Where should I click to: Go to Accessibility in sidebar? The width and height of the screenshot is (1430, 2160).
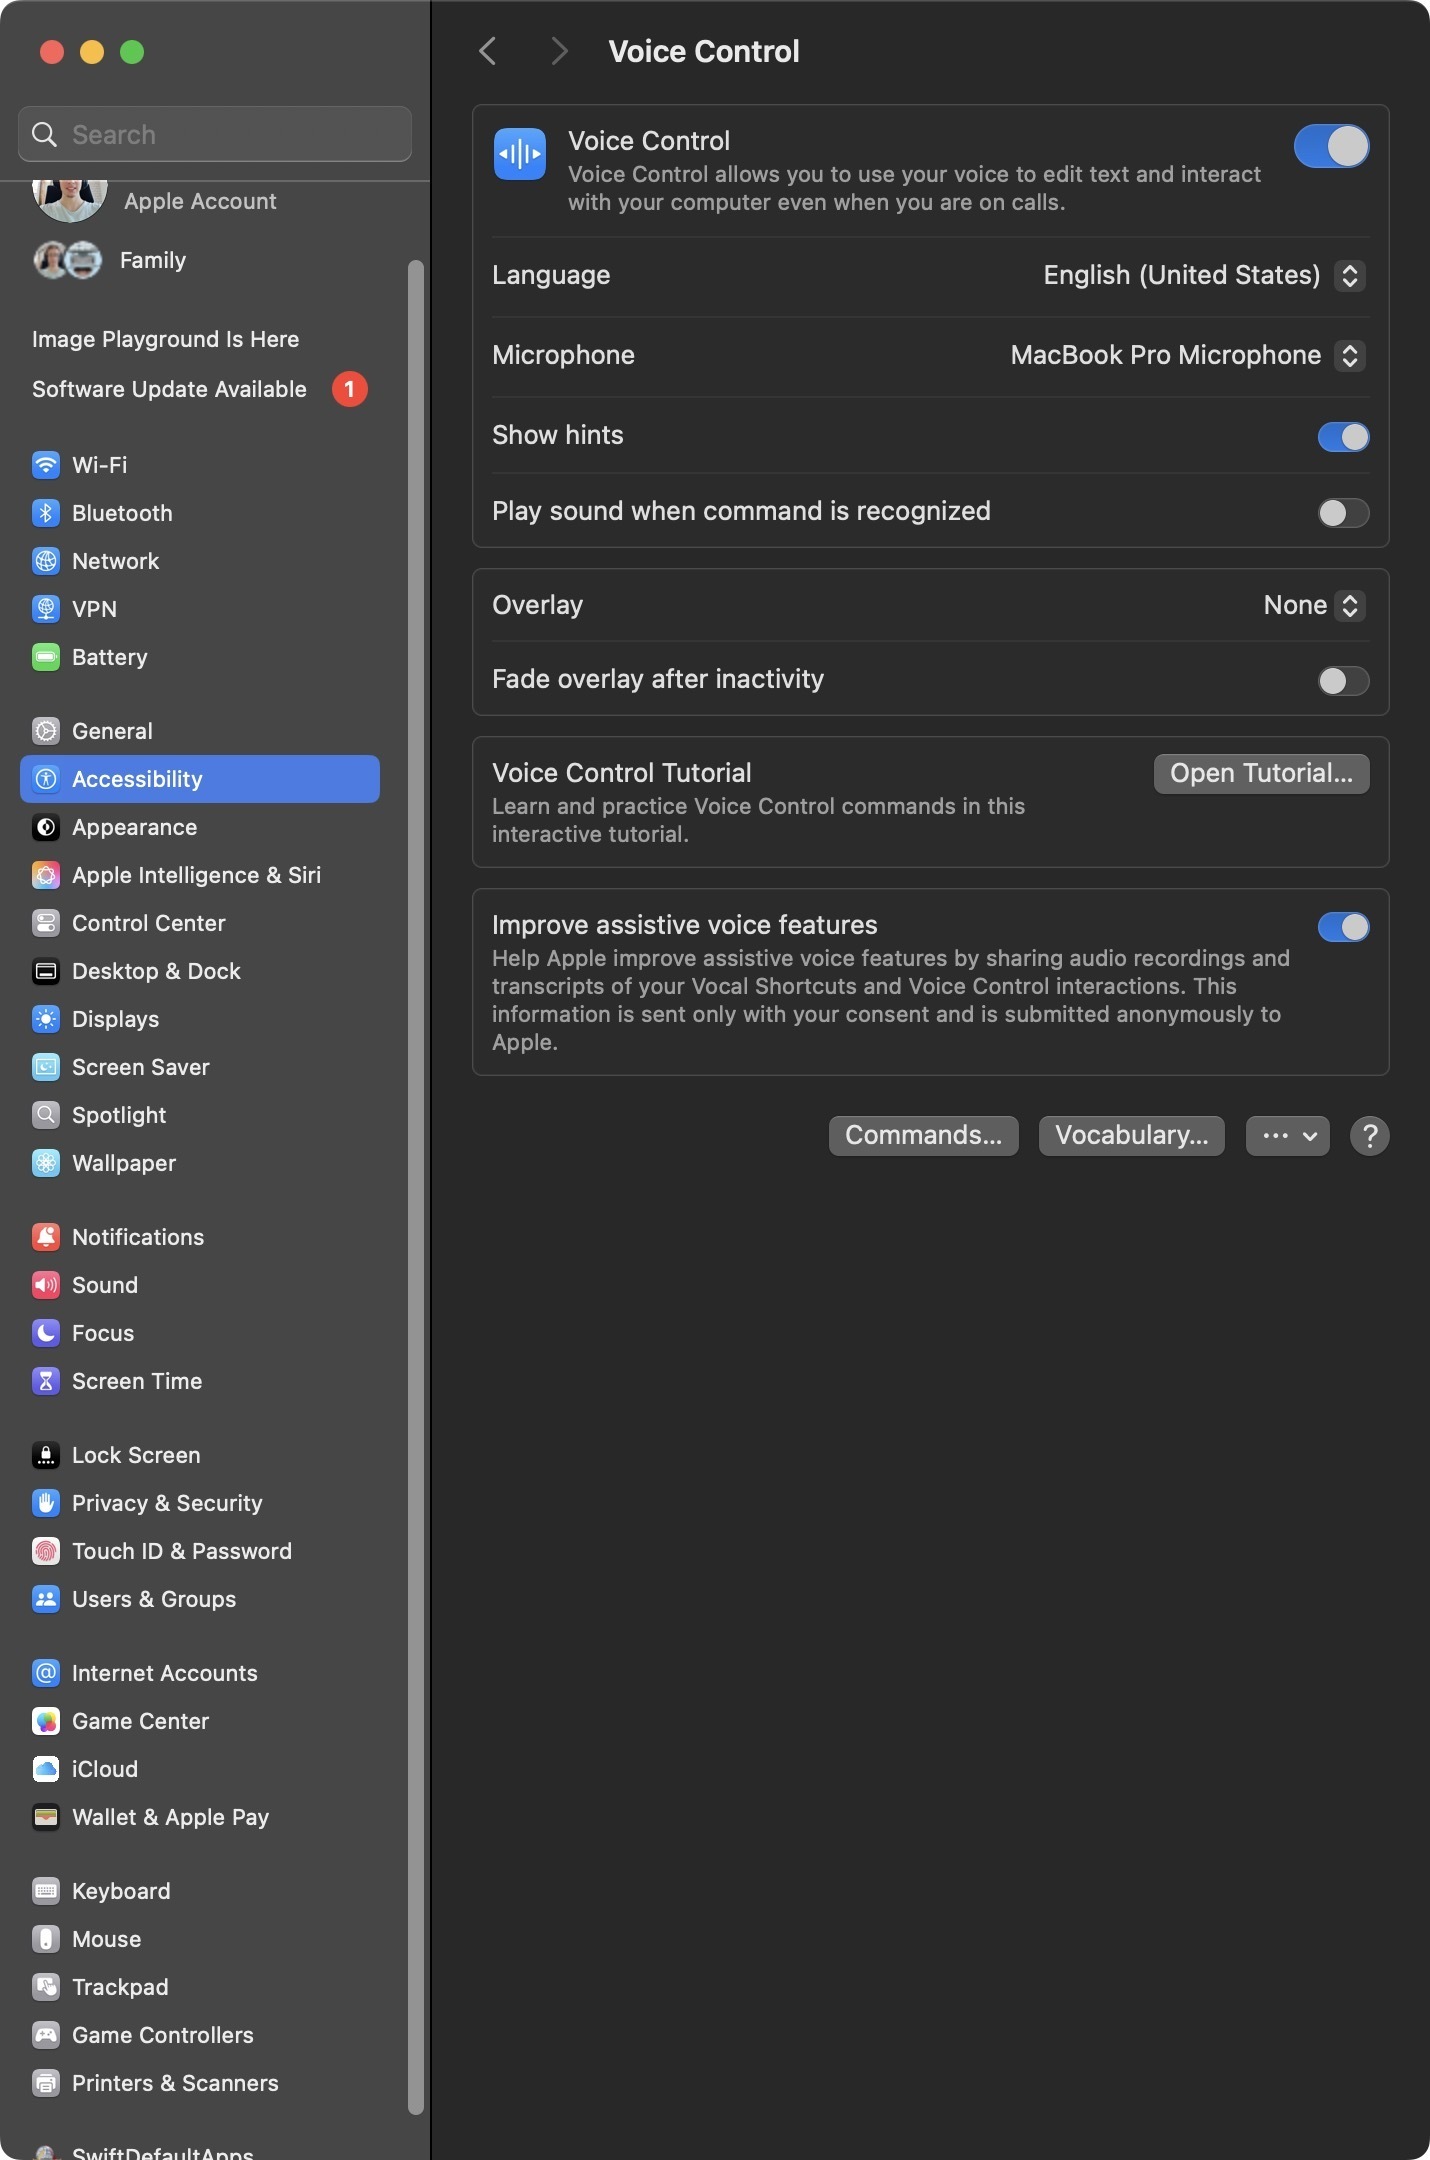[200, 779]
